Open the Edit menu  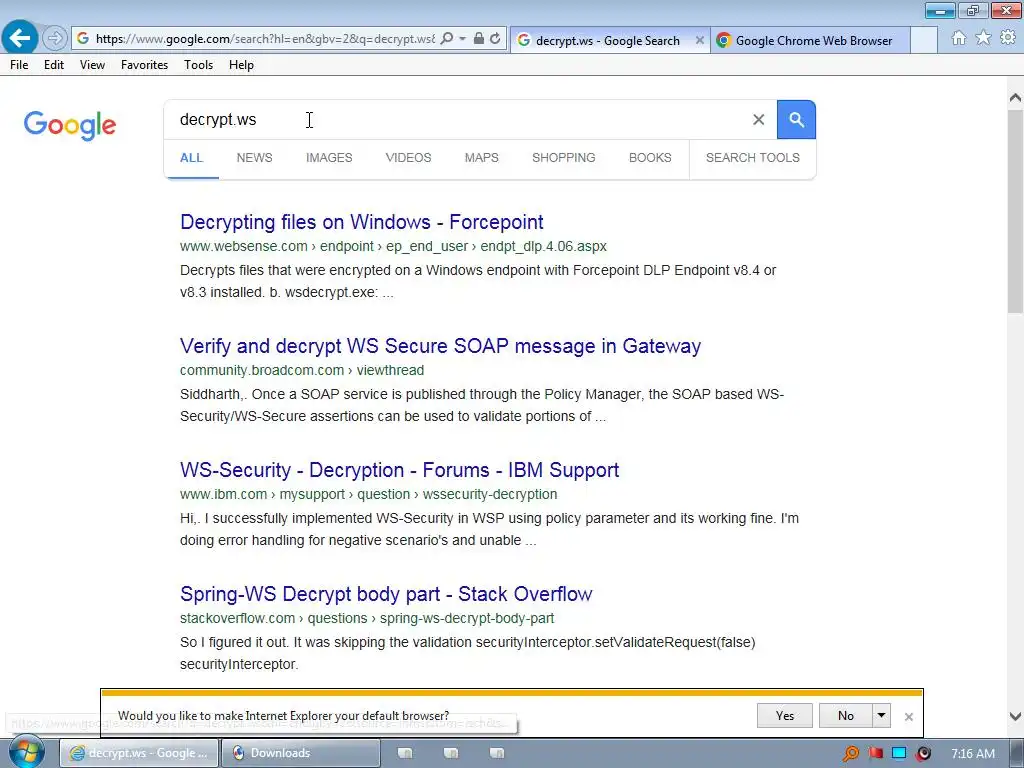tap(54, 65)
